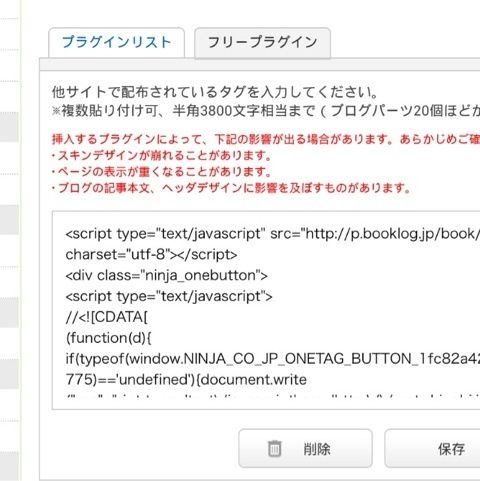Viewport: 480px width, 481px height.
Task: Click the 775)=='undefined' document.write line
Action: (x=186, y=380)
